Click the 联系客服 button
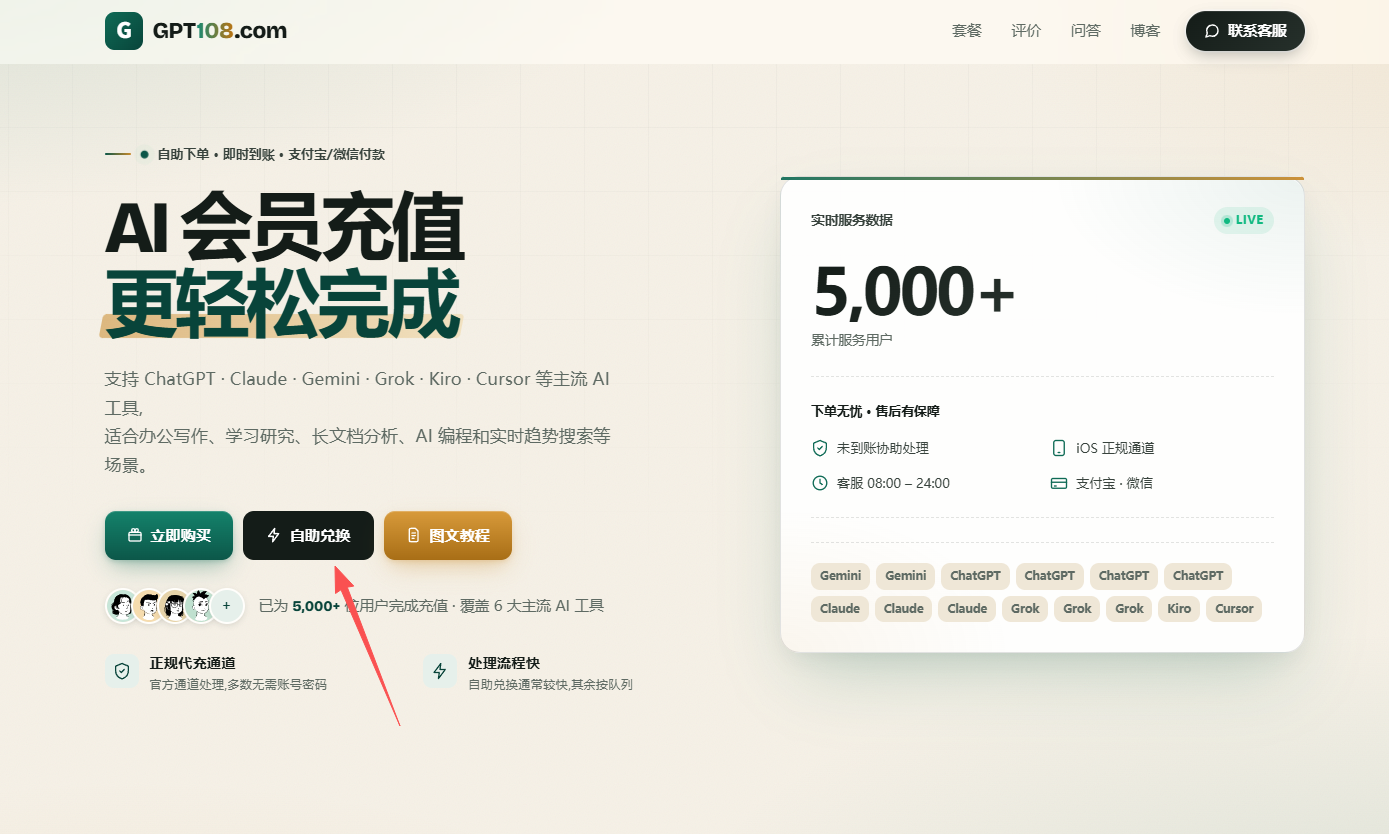This screenshot has height=834, width=1389. coord(1245,31)
